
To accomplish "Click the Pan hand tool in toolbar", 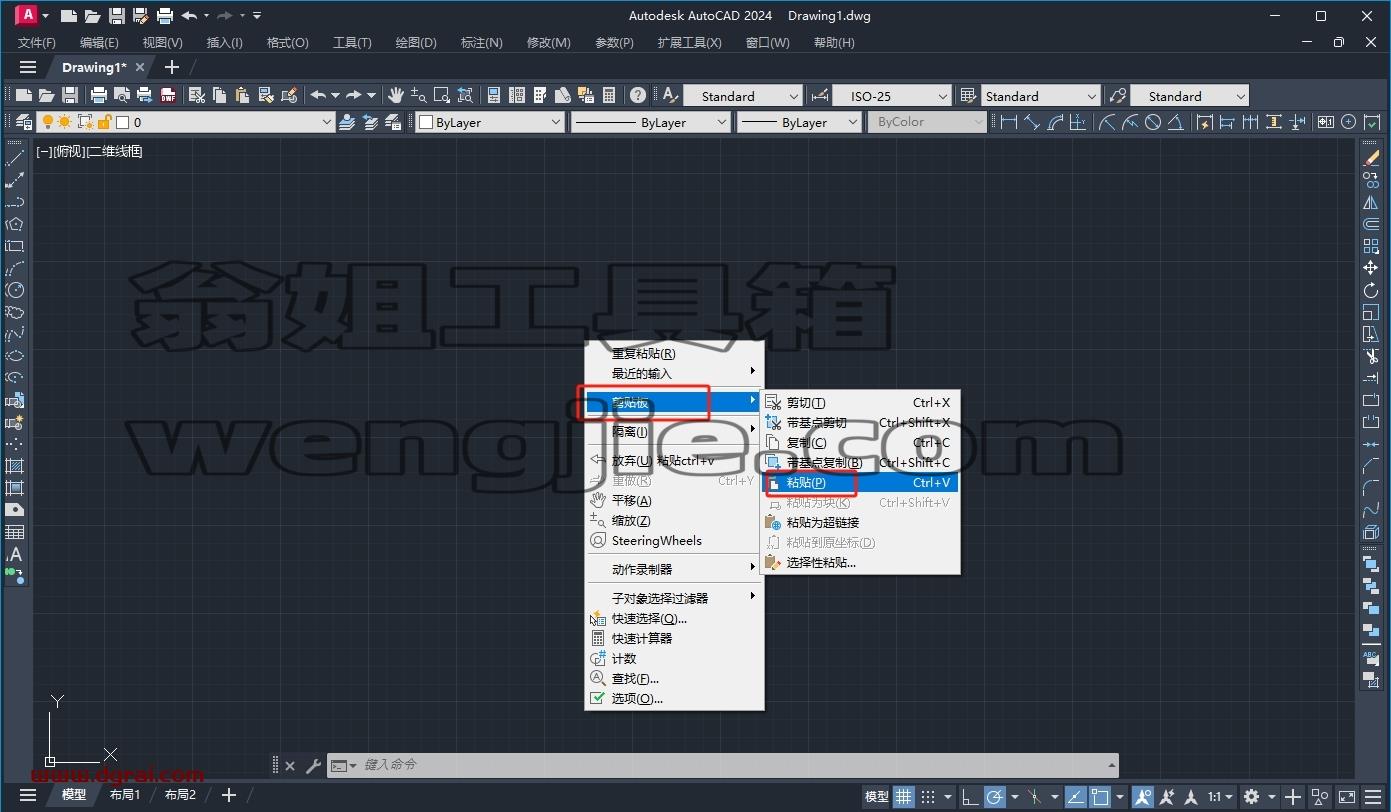I will 396,96.
